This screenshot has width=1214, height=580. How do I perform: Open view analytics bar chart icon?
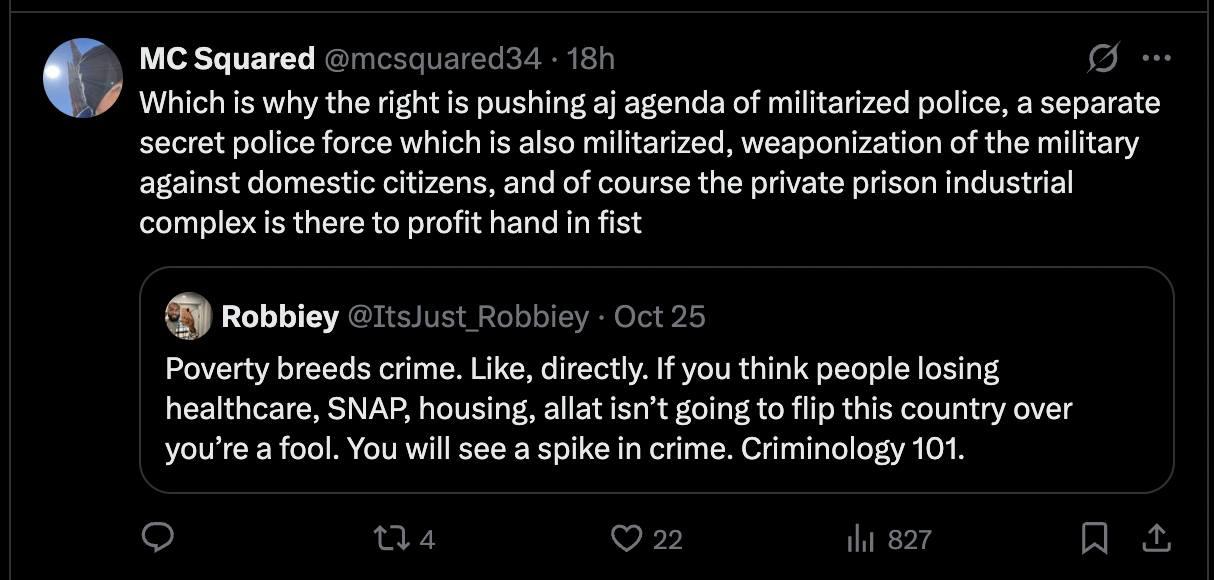coord(861,540)
